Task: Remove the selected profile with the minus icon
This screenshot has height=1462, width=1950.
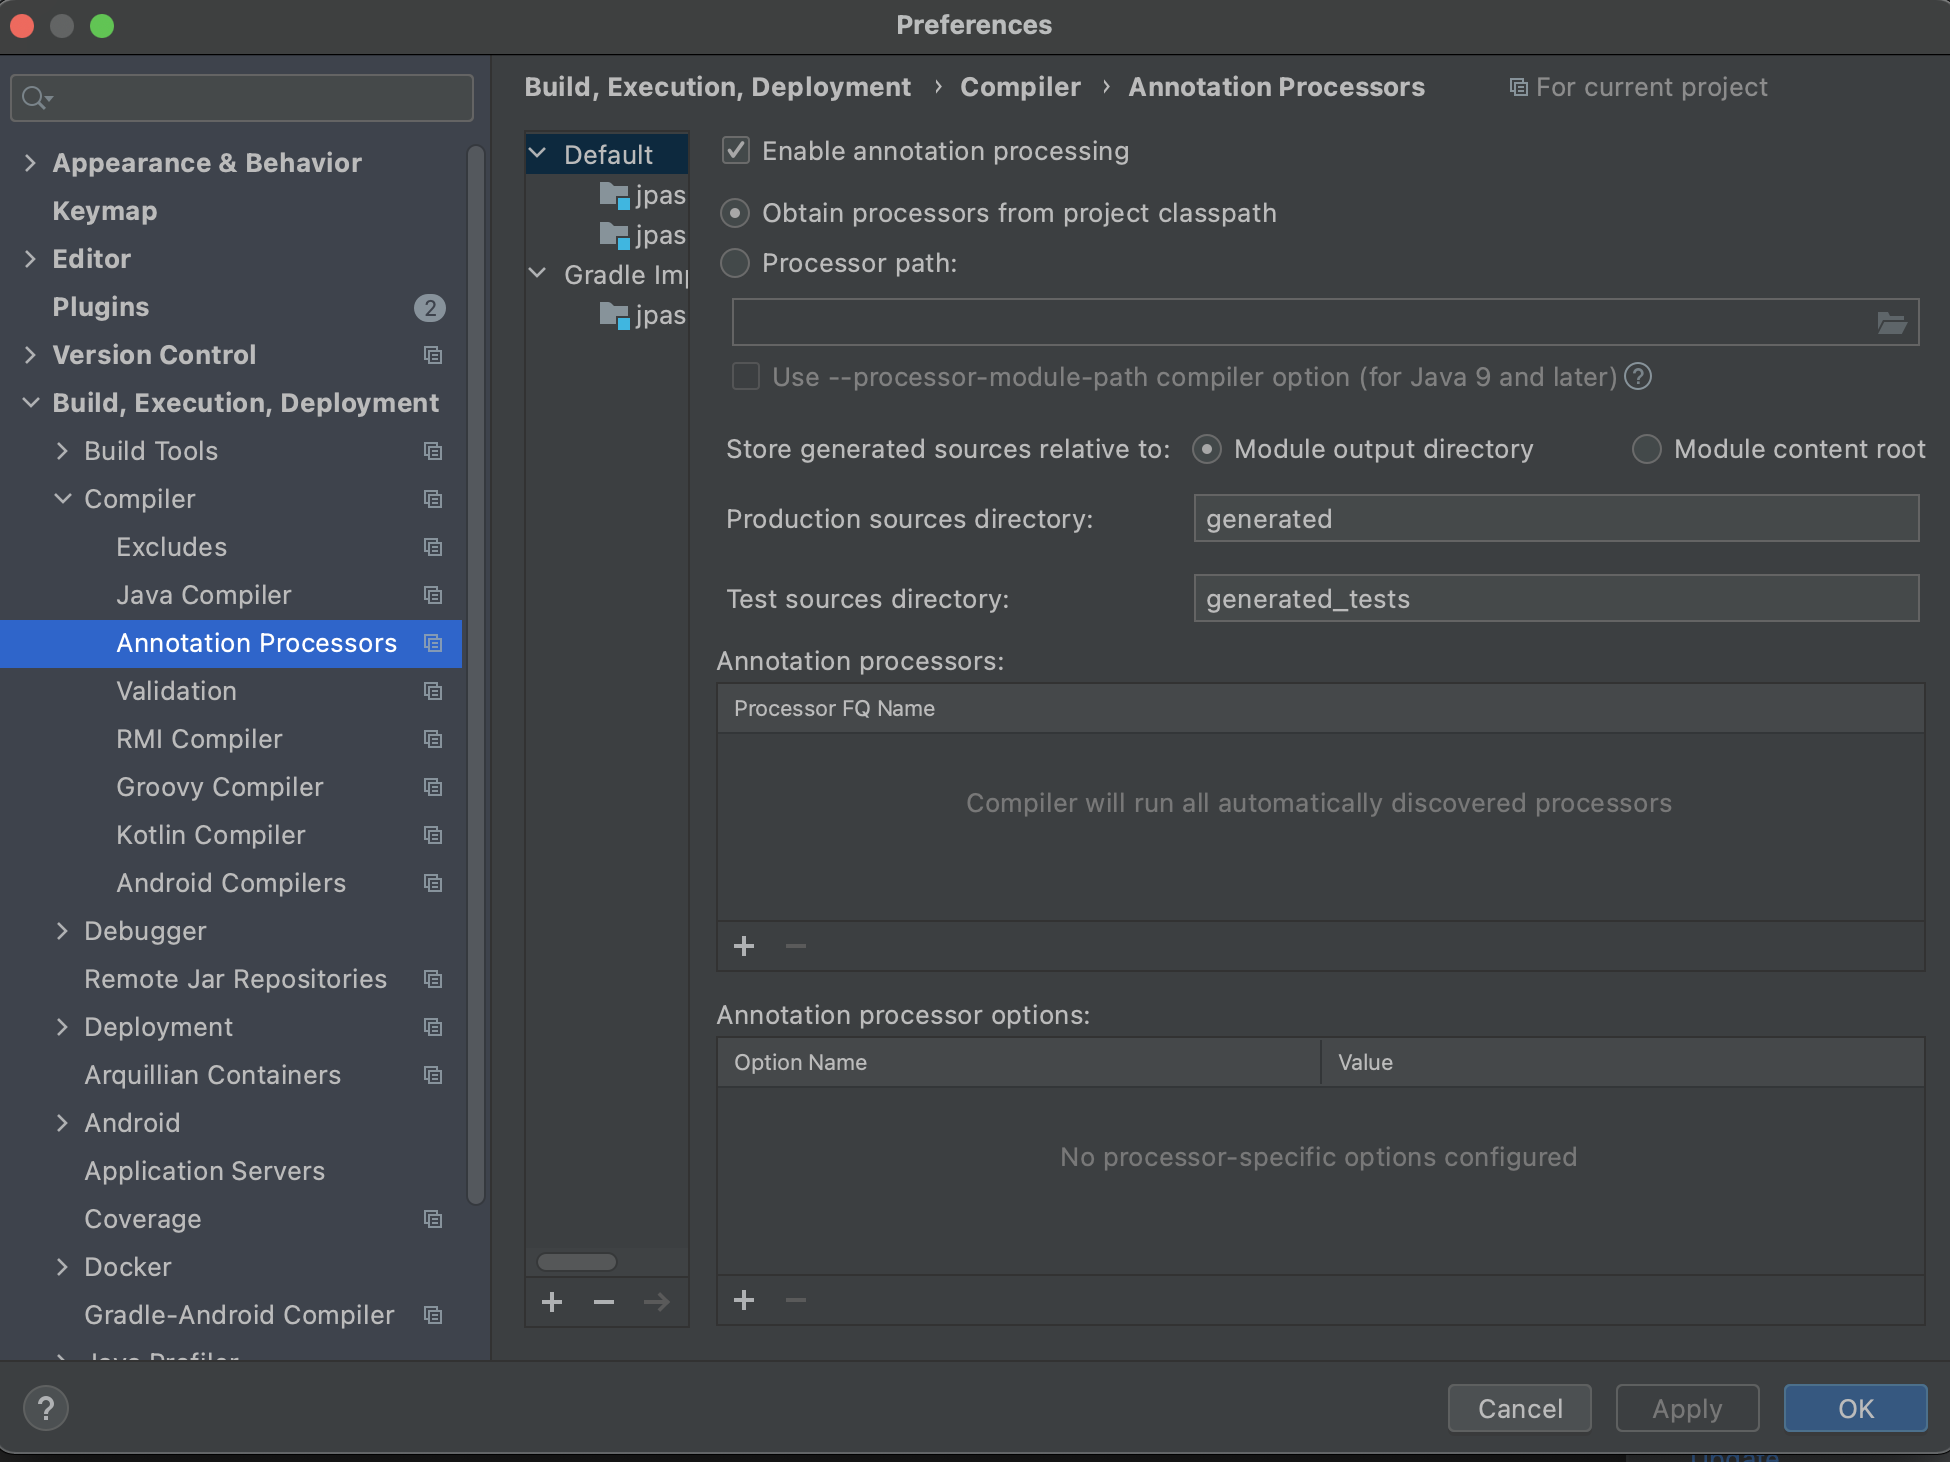Action: [604, 1302]
